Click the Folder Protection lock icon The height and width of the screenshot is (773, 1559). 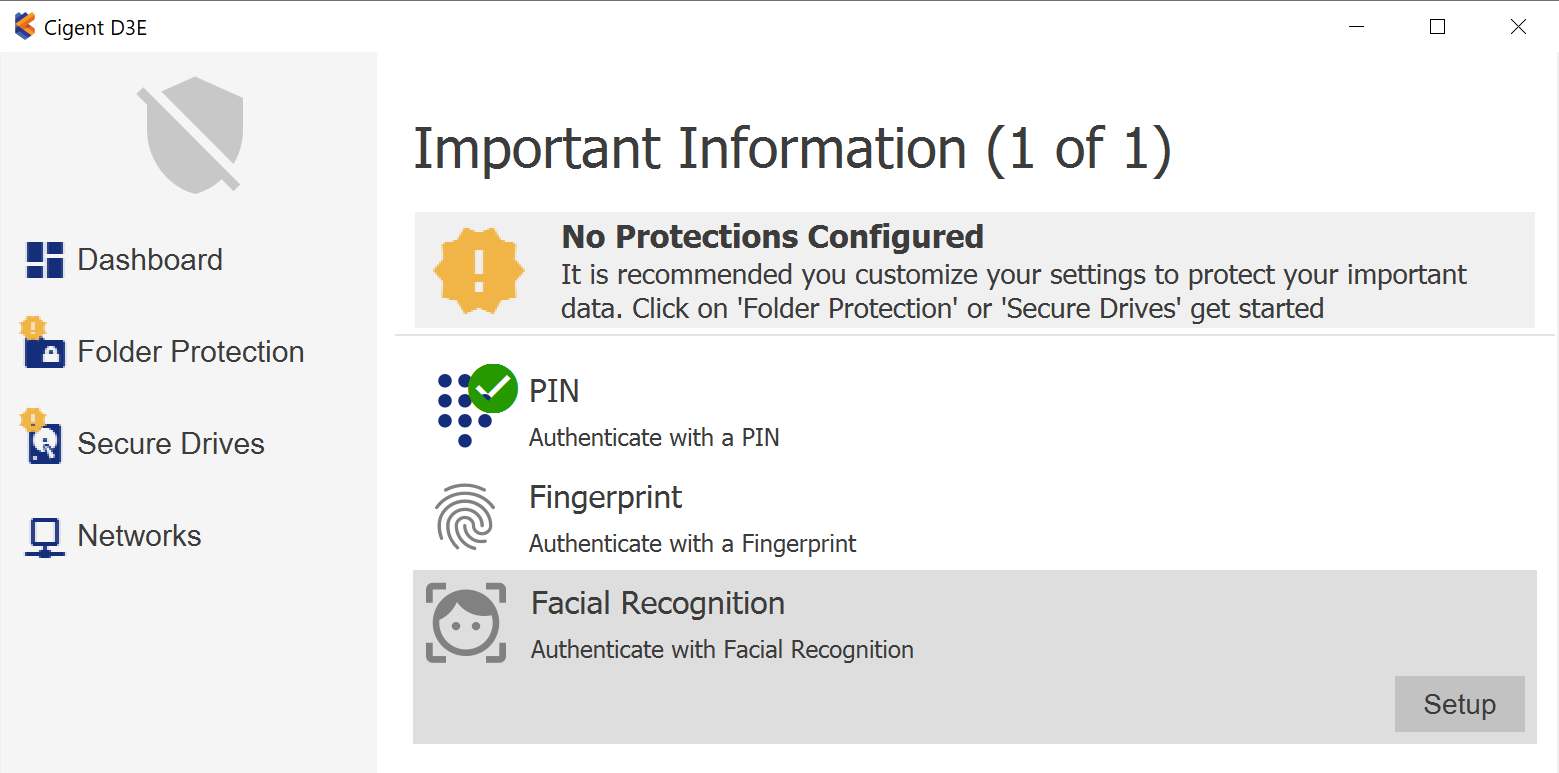click(x=45, y=351)
